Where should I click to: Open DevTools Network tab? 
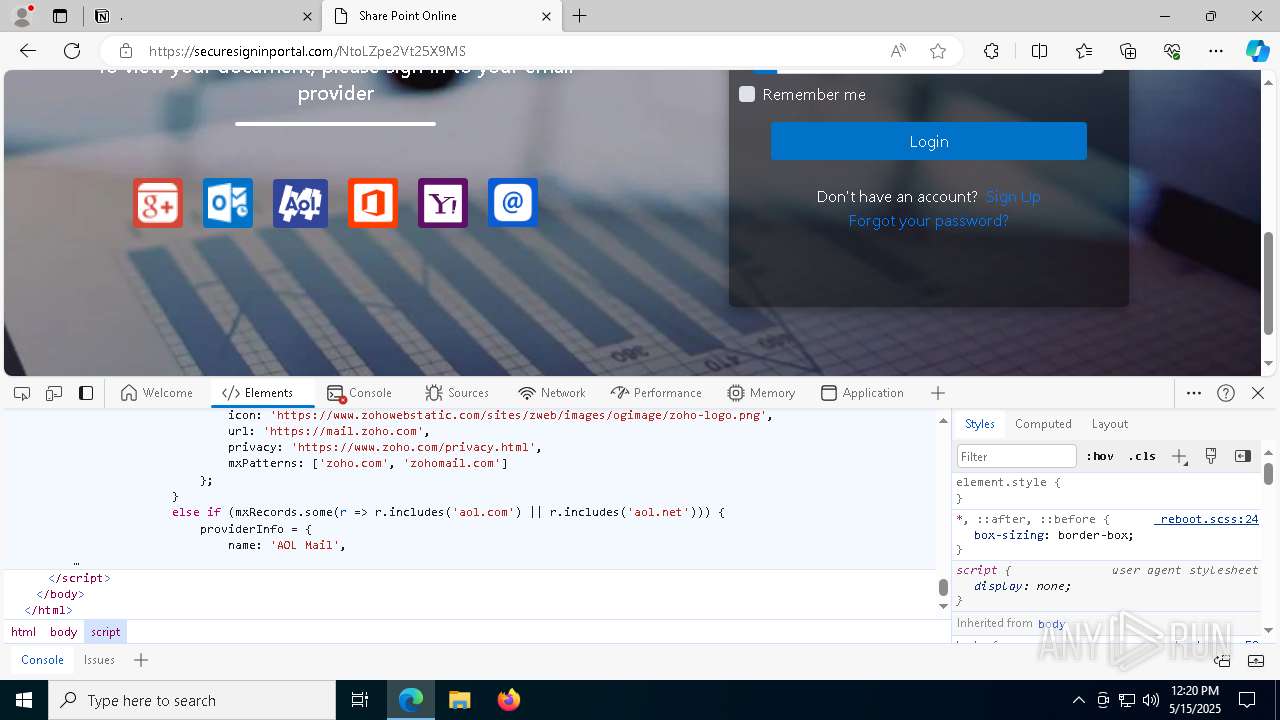click(x=552, y=393)
